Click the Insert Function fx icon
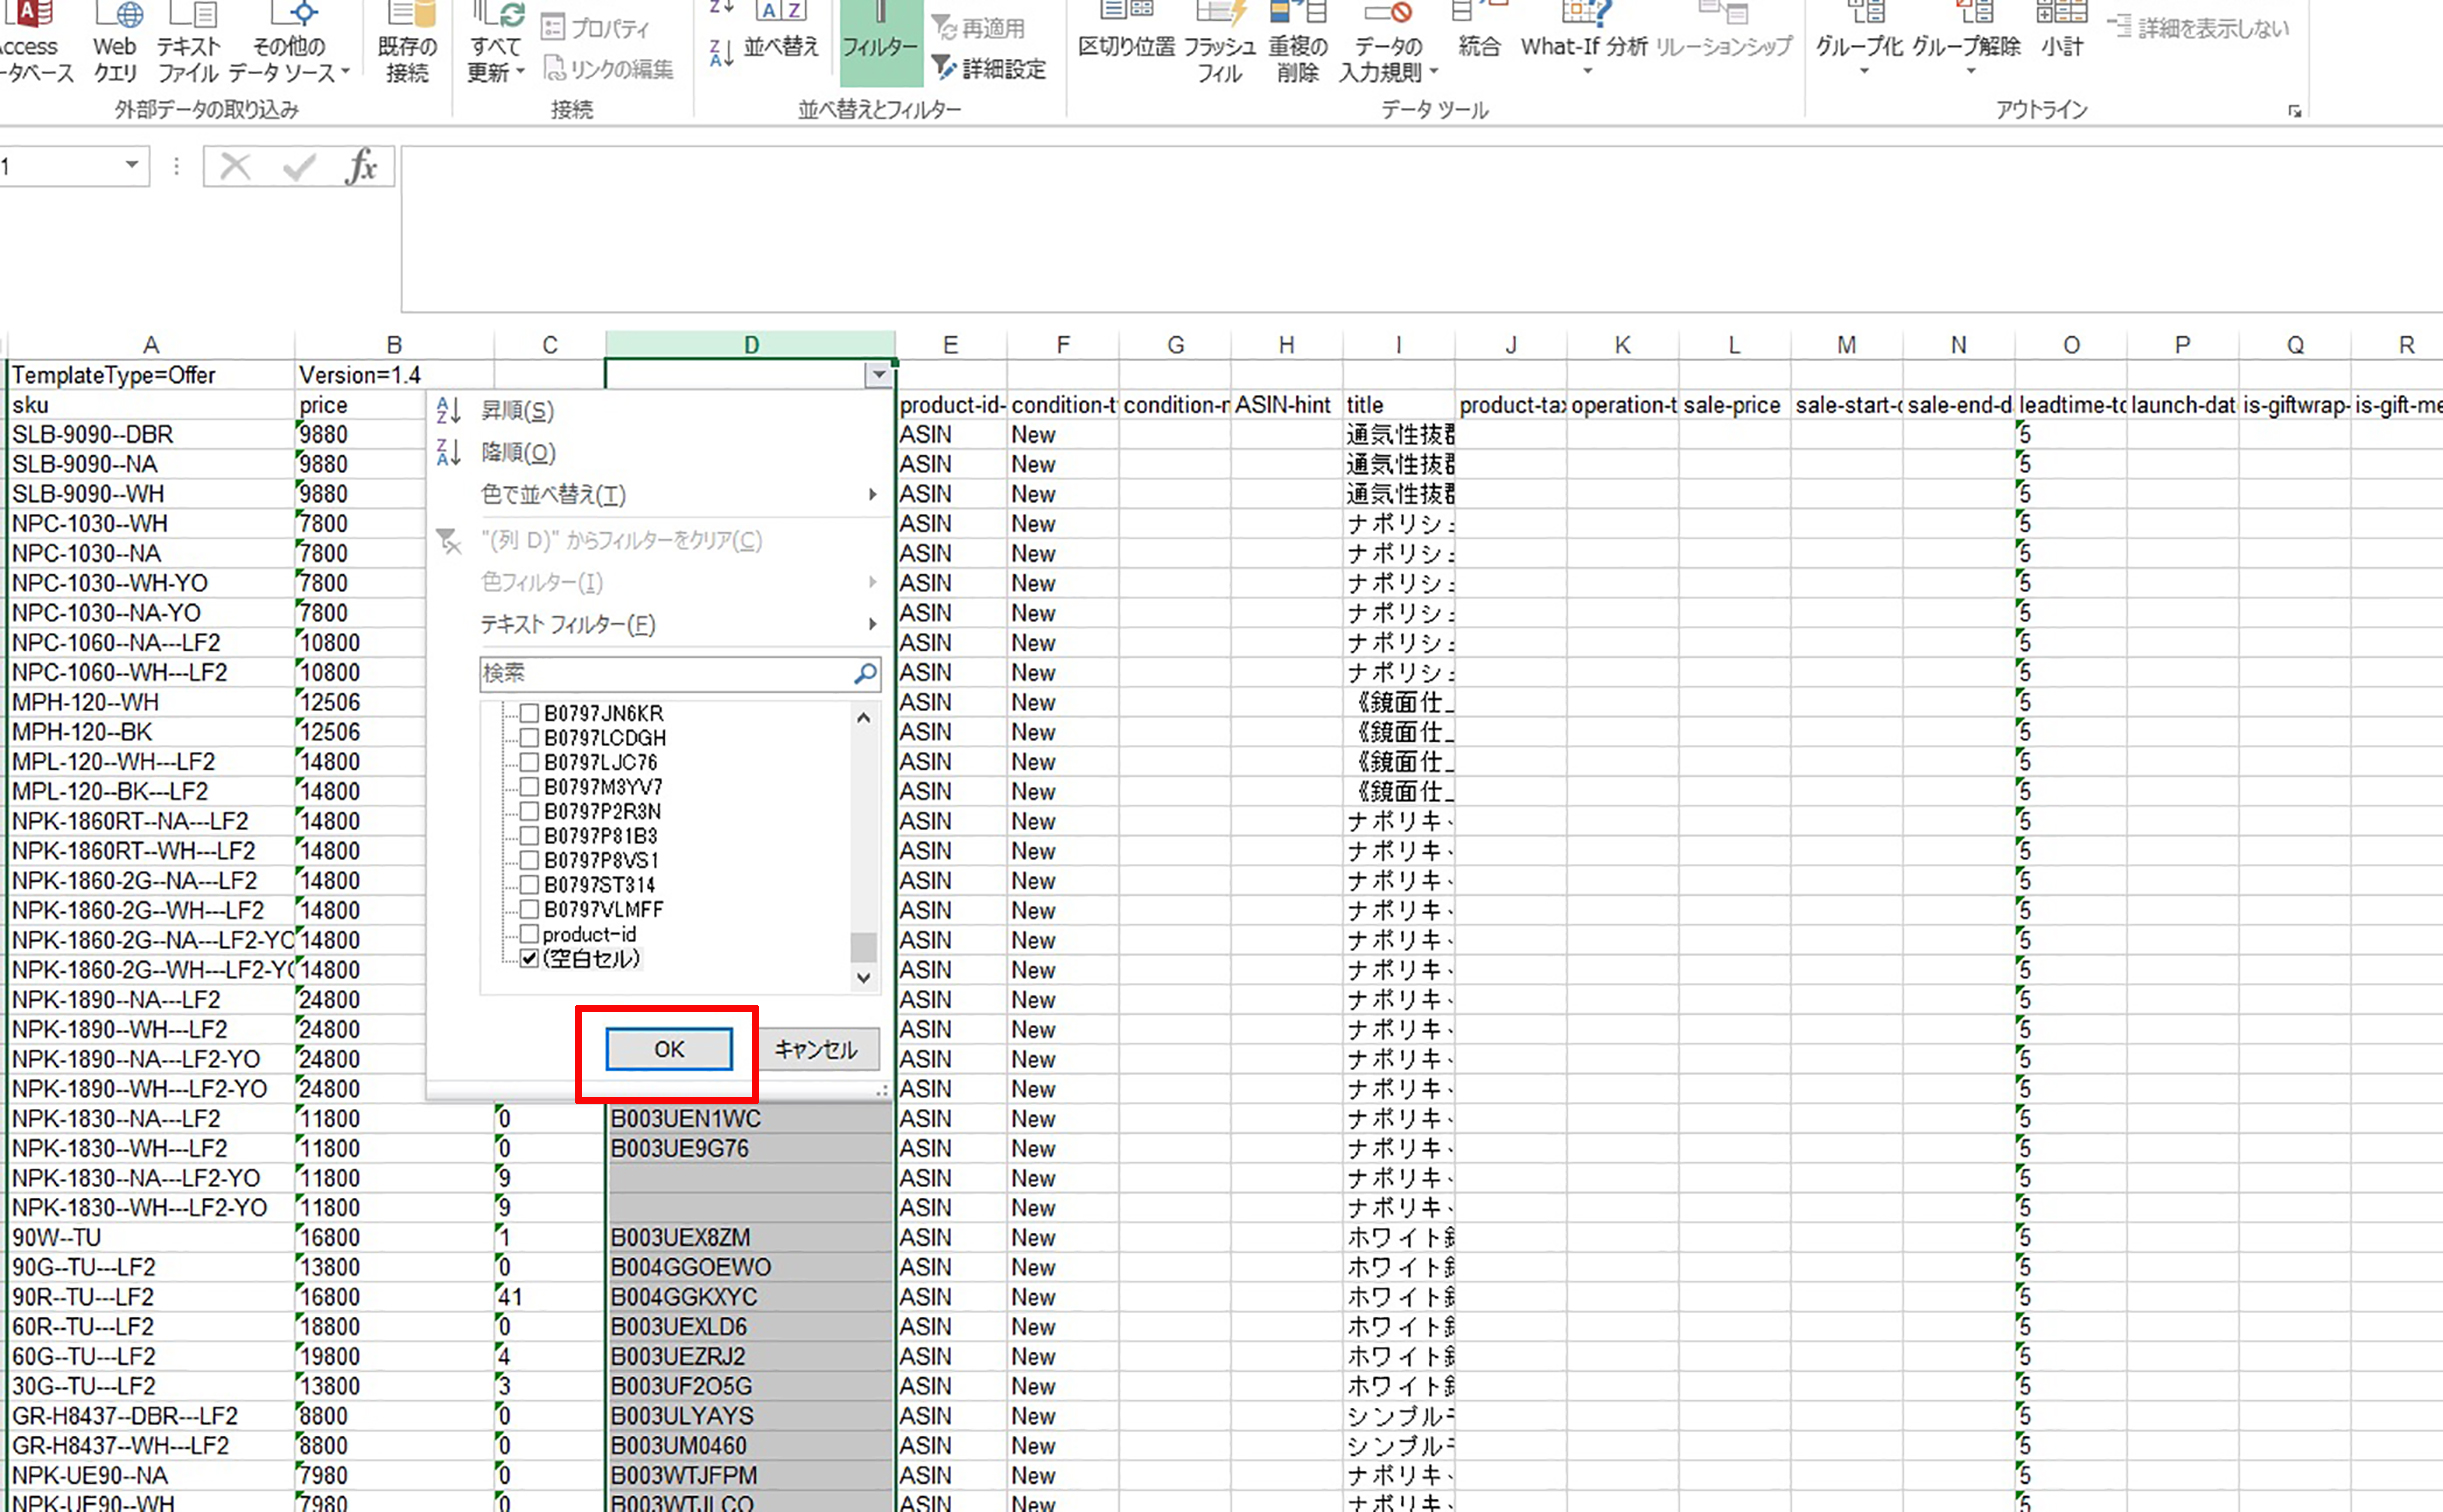Image resolution: width=2443 pixels, height=1512 pixels. click(361, 166)
